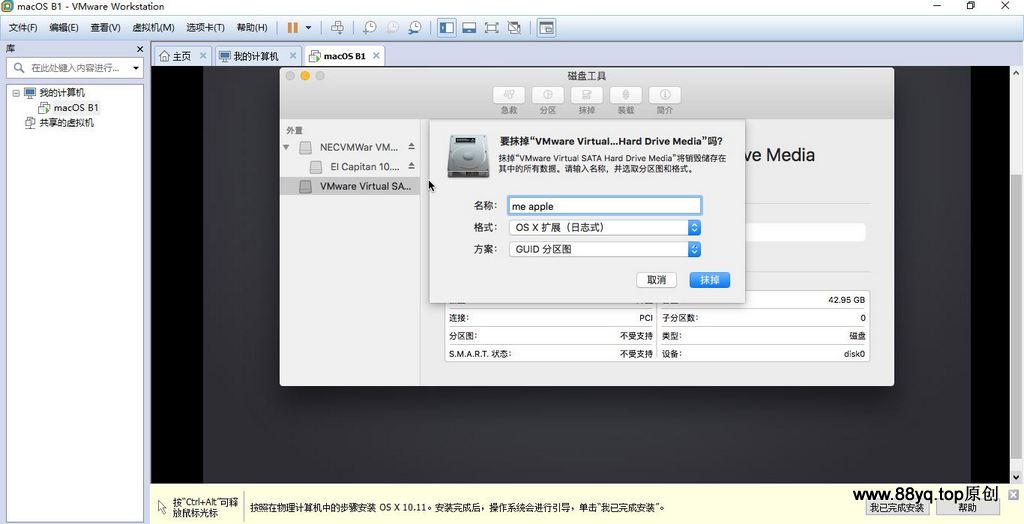This screenshot has height=524, width=1024.
Task: Close the 库 library panel
Action: [x=140, y=49]
